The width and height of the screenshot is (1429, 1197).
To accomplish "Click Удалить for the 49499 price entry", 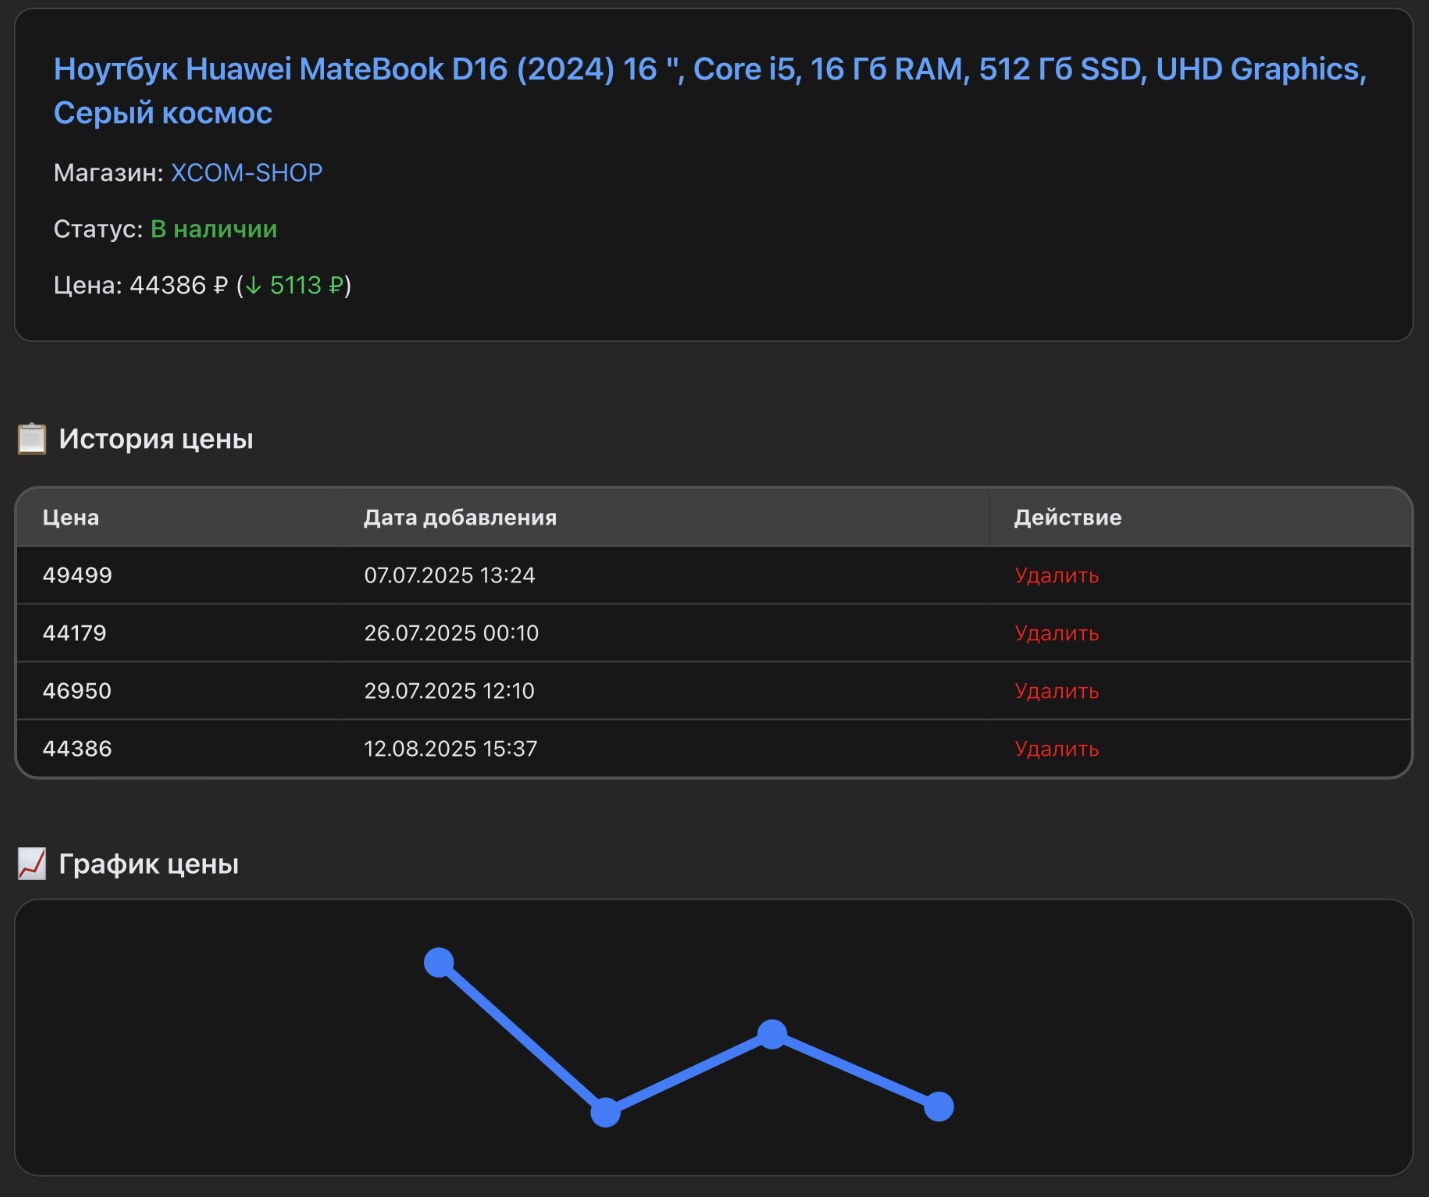I will (x=1055, y=575).
